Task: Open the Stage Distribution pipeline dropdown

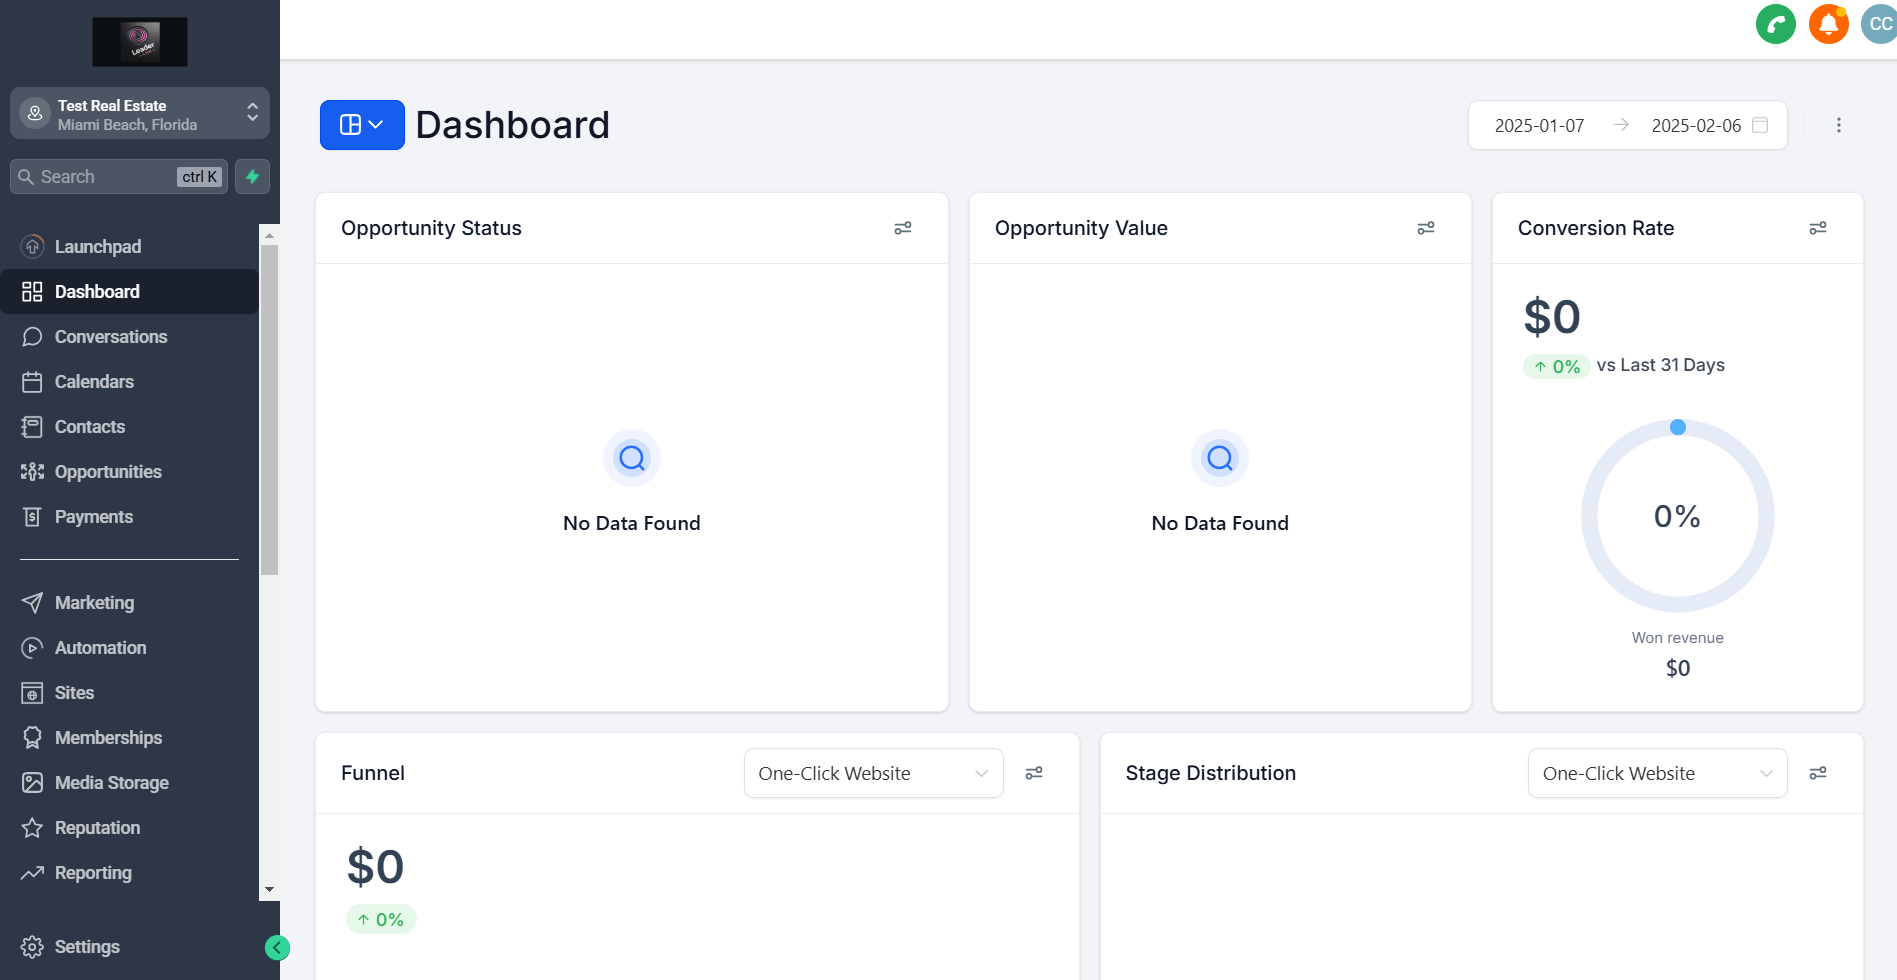Action: (1656, 773)
